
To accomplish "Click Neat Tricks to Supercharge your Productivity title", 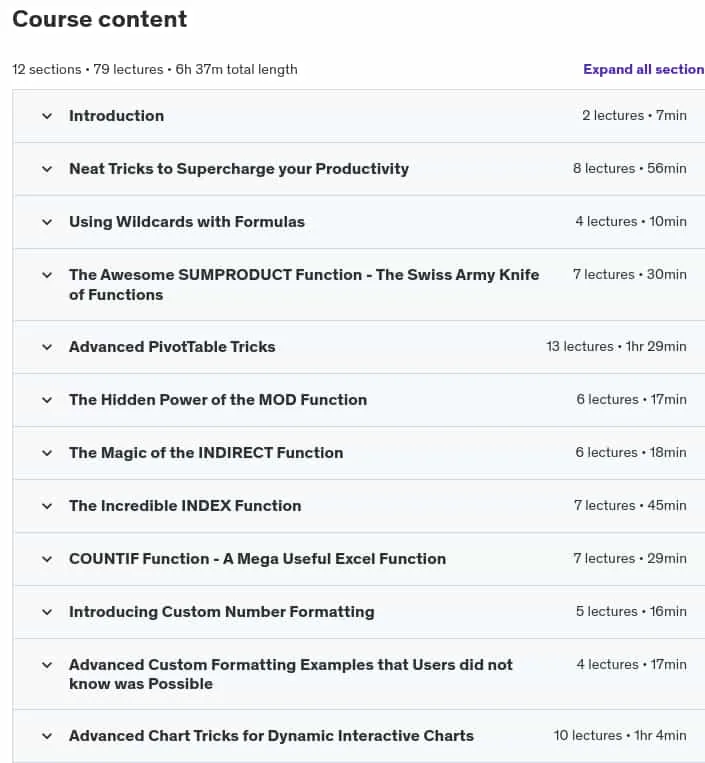I will 239,169.
